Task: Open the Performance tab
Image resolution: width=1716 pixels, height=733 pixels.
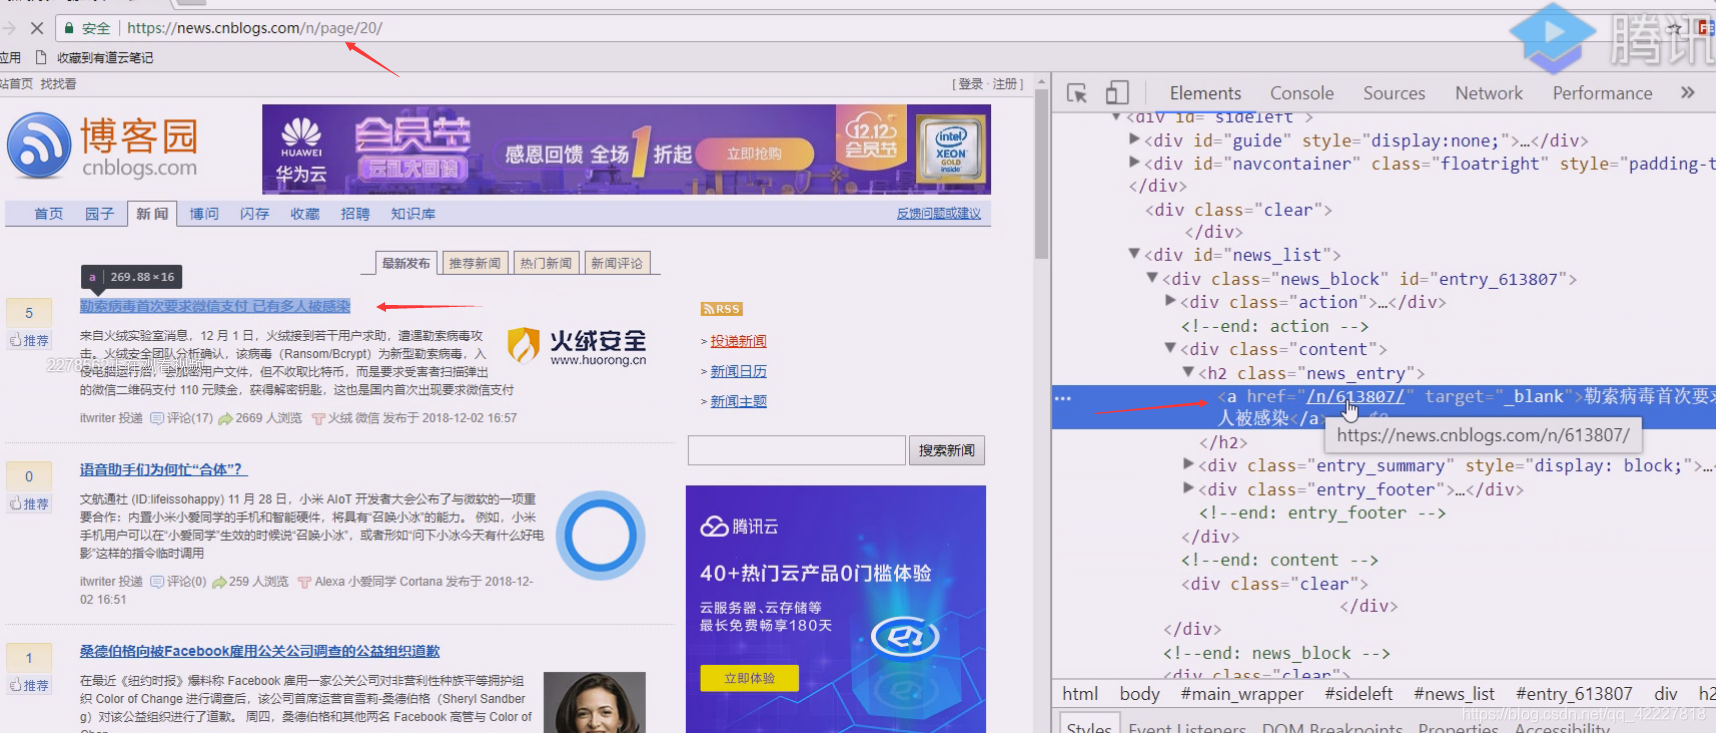Action: click(x=1602, y=93)
